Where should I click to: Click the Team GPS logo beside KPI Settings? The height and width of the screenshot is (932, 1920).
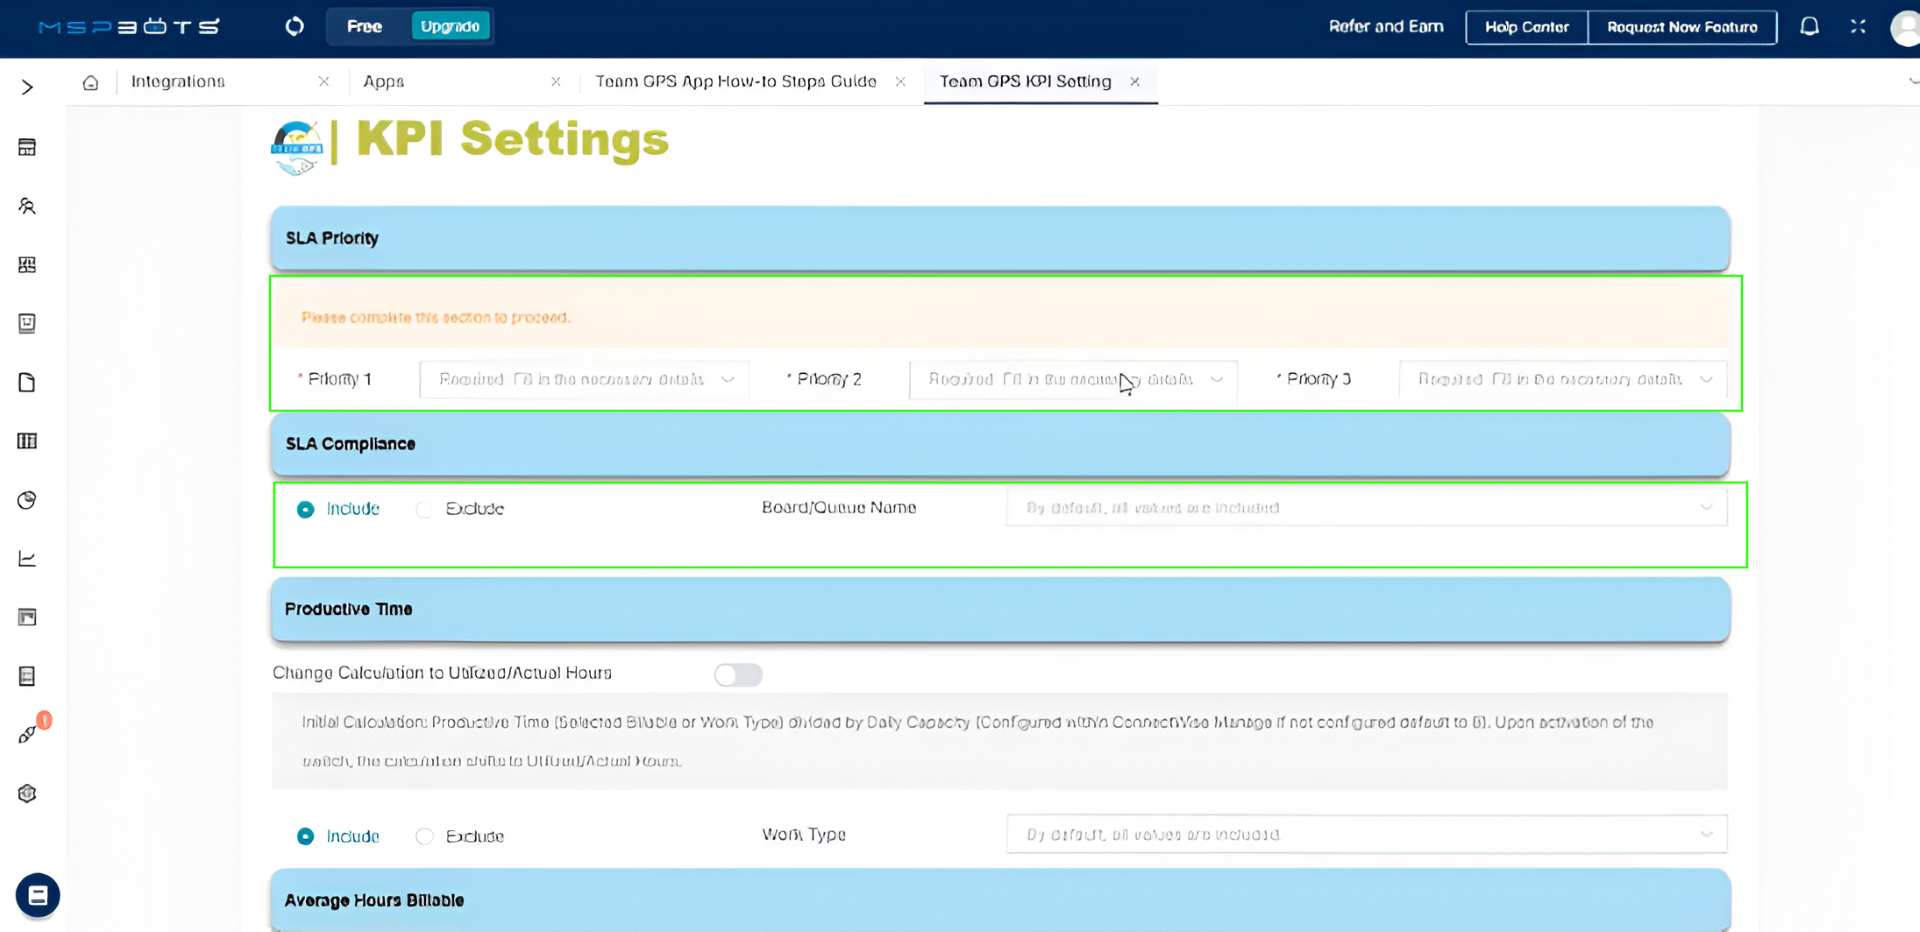pyautogui.click(x=297, y=147)
